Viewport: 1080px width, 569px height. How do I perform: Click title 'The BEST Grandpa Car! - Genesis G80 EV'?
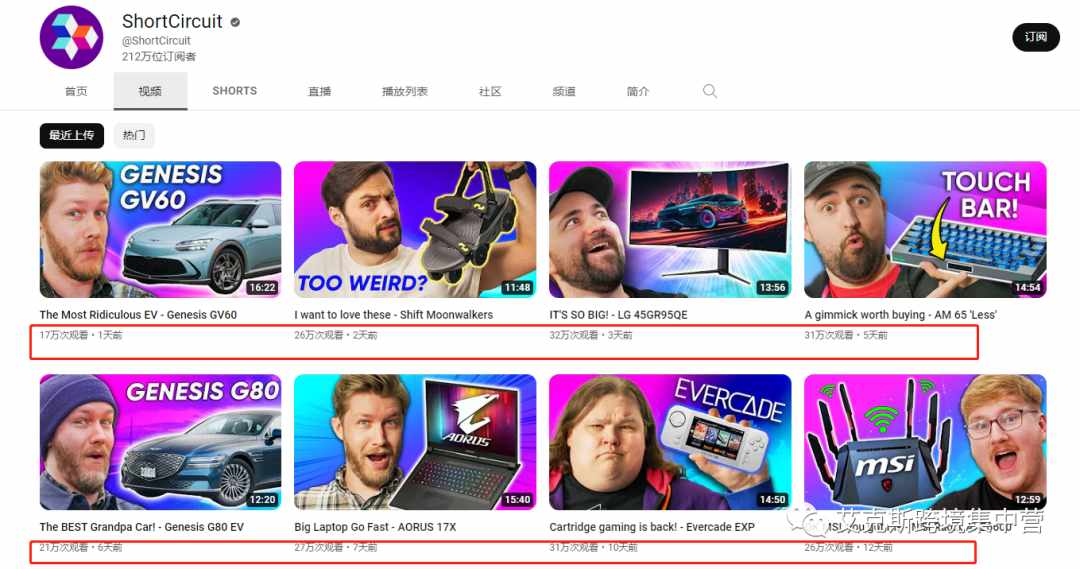[142, 527]
